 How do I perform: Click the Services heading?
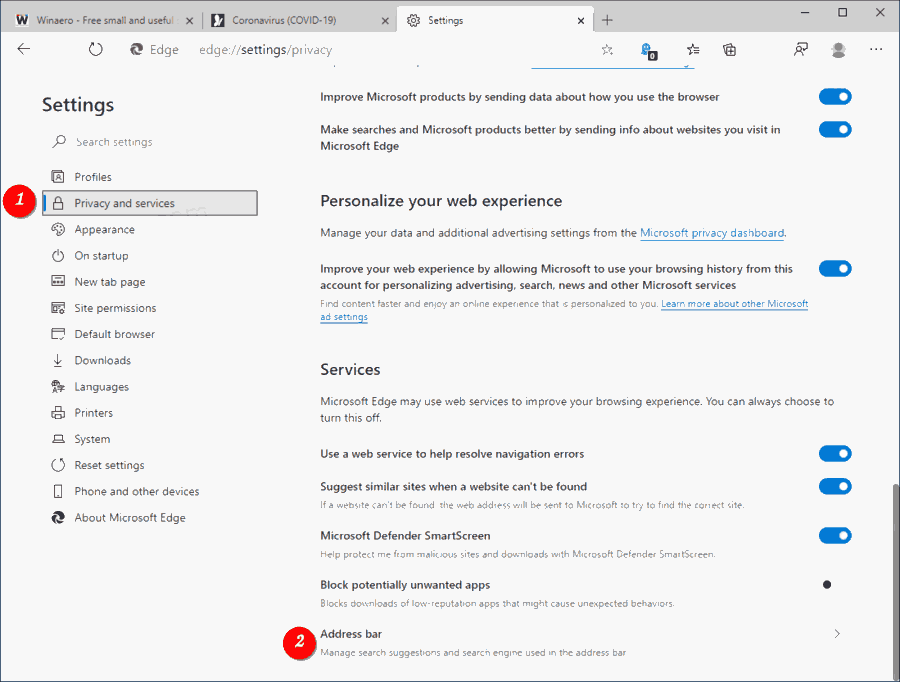tap(350, 369)
